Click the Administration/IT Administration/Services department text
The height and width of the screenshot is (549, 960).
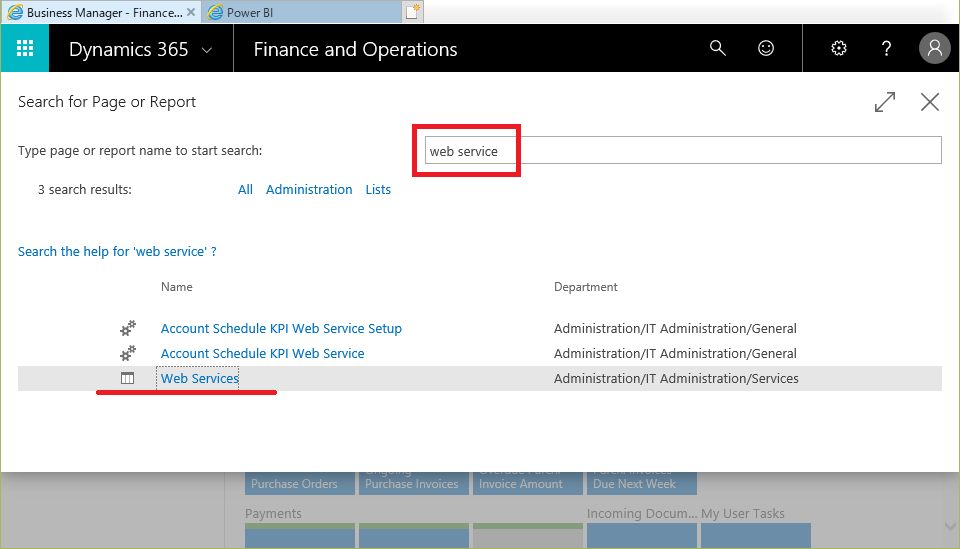click(676, 378)
